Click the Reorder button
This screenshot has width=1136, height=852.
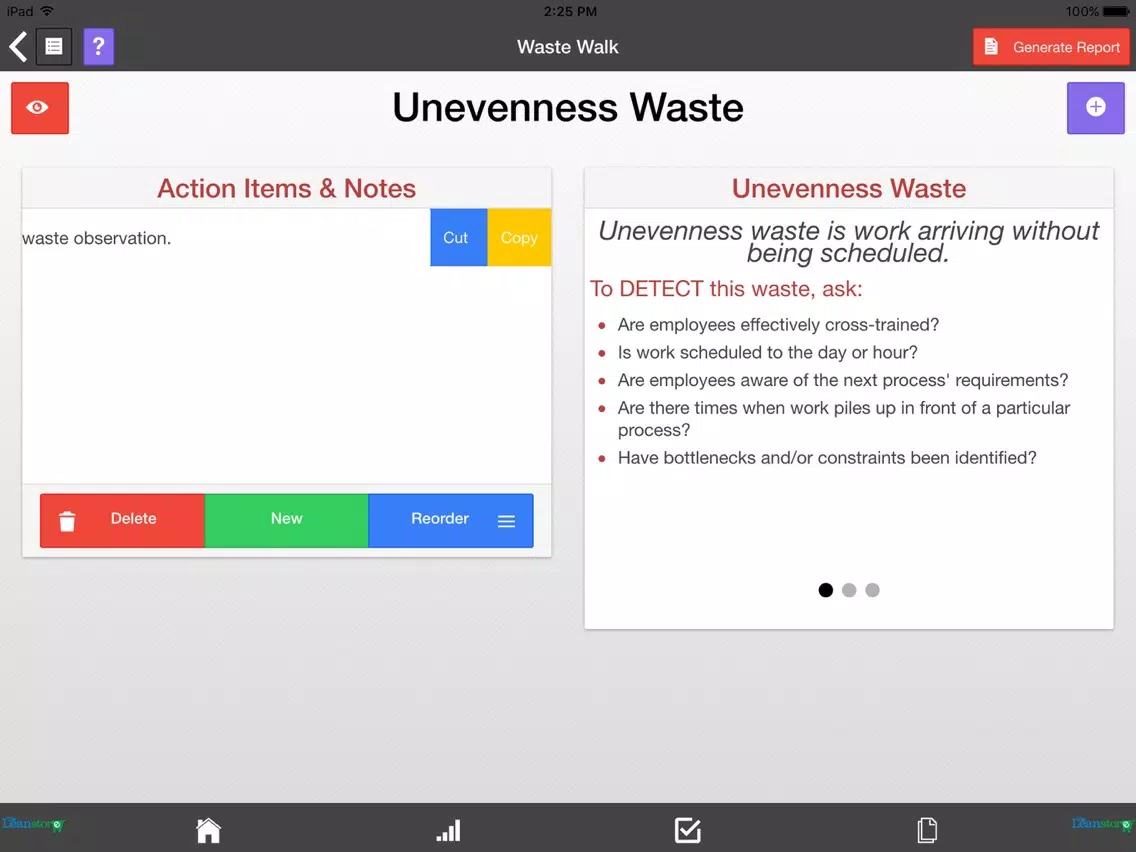click(451, 520)
